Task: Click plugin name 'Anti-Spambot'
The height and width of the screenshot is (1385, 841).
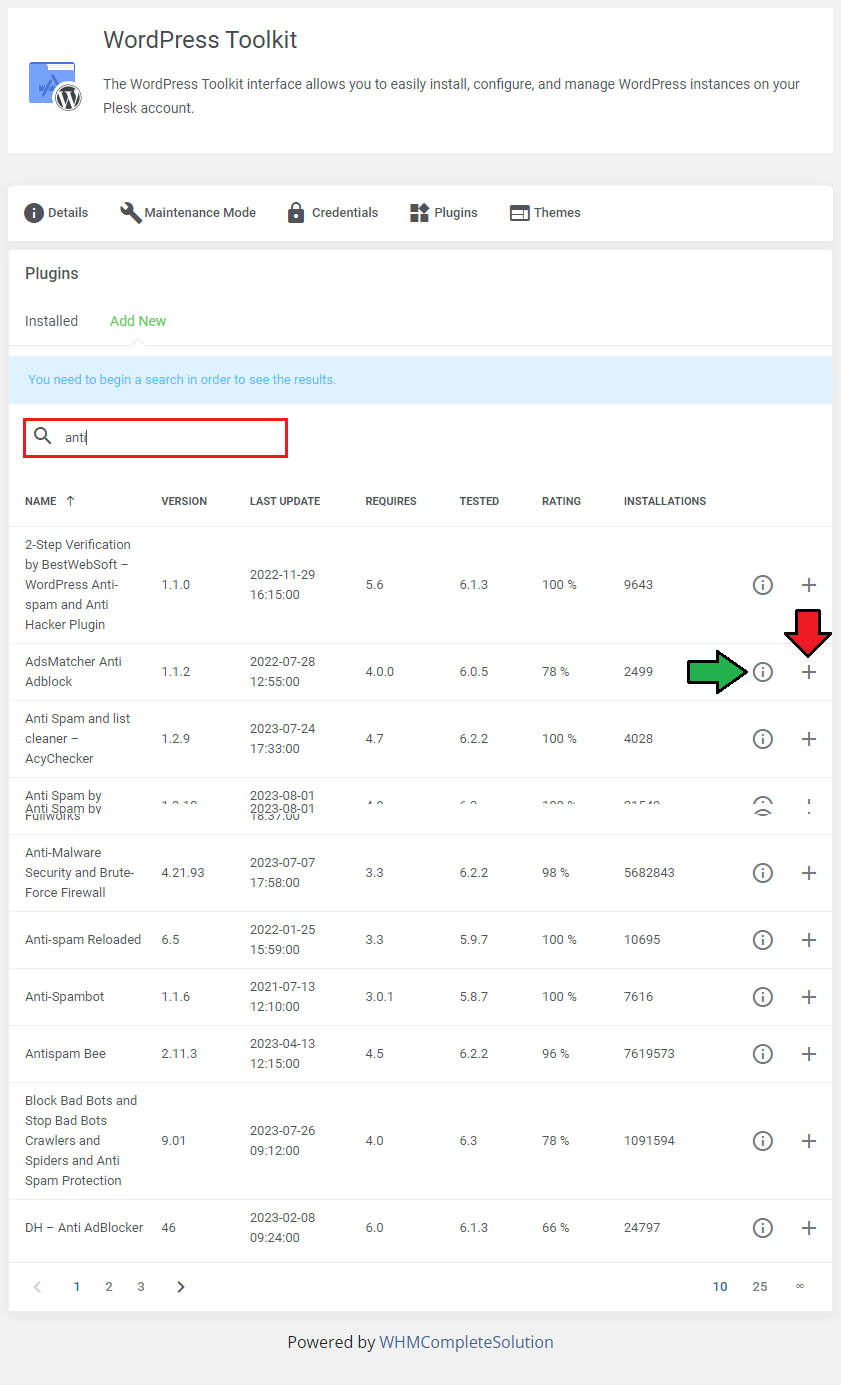Action: [x=65, y=997]
